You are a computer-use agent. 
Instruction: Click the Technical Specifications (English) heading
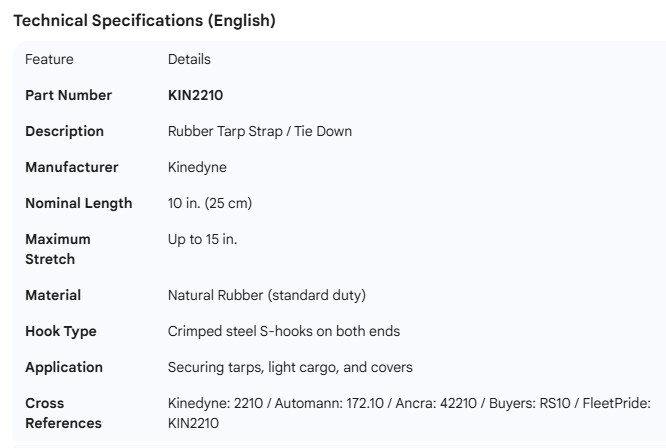pyautogui.click(x=144, y=20)
